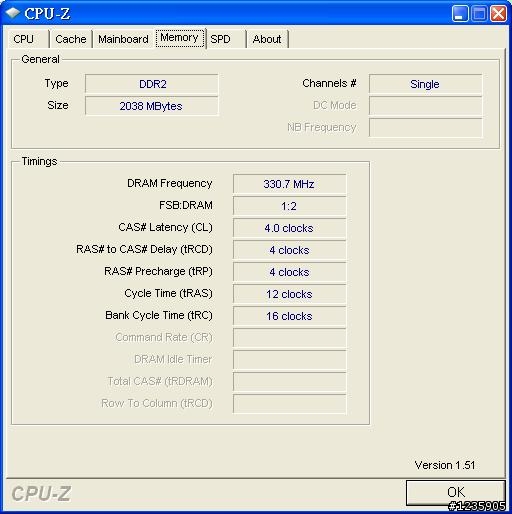512x514 pixels.
Task: Click the DRAM Frequency label
Action: click(x=170, y=183)
